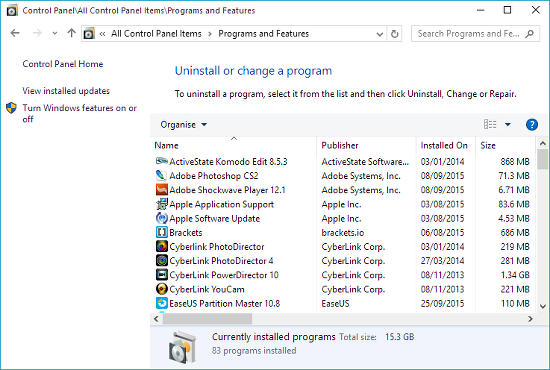Click the CyberLink PhotoDirector 4 icon
The width and height of the screenshot is (550, 370).
[162, 261]
